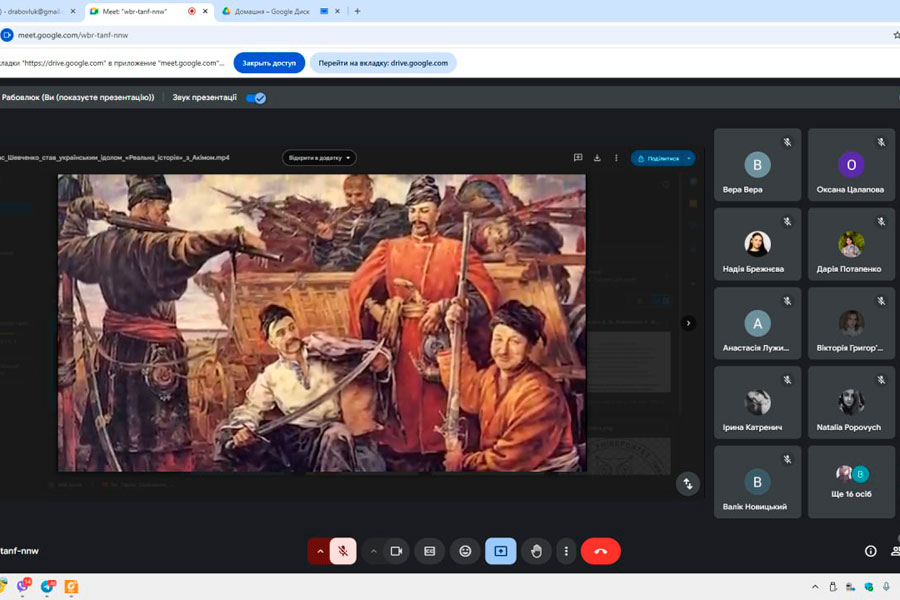Expand camera video settings arrow
The height and width of the screenshot is (600, 900).
(373, 551)
